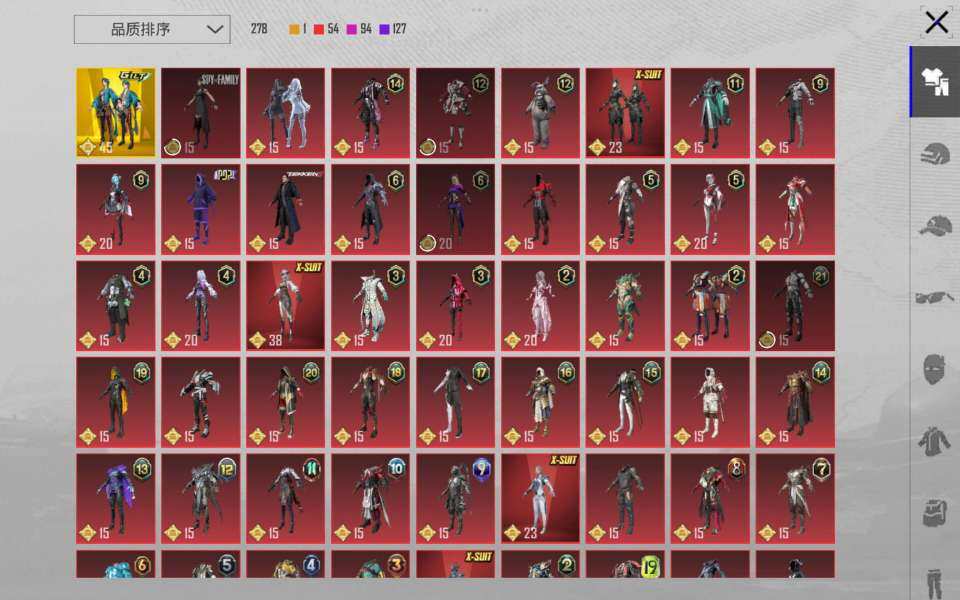
Task: Open the jacket tops category icon
Action: pos(934,441)
